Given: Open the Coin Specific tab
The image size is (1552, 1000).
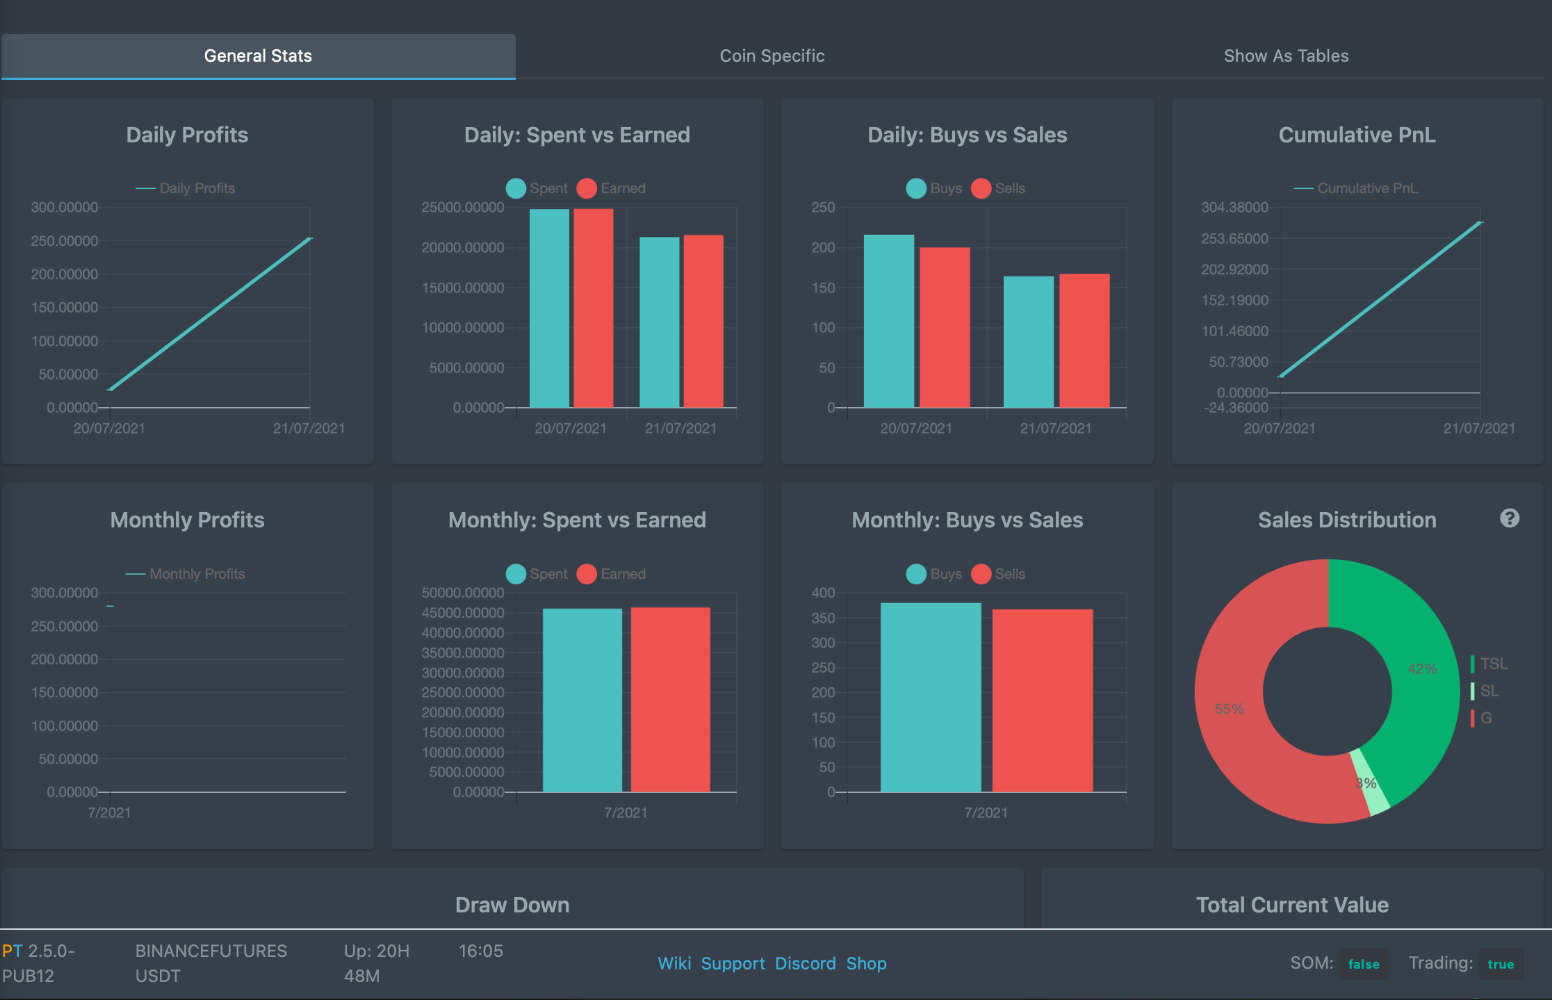Looking at the screenshot, I should pos(772,56).
